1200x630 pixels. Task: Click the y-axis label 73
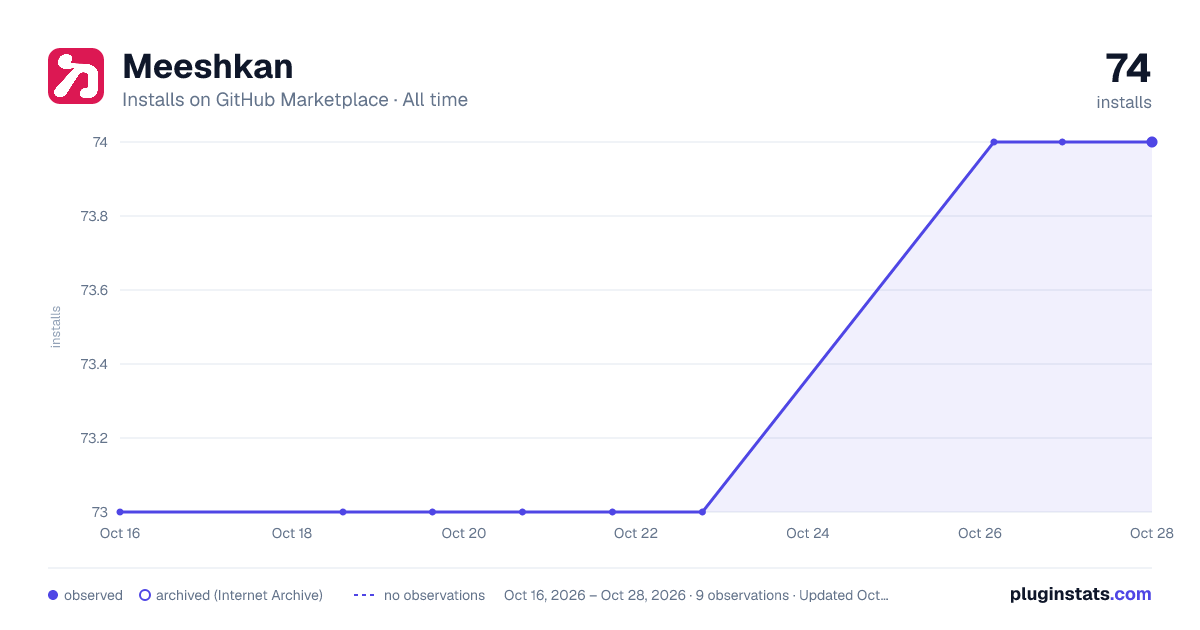point(100,512)
